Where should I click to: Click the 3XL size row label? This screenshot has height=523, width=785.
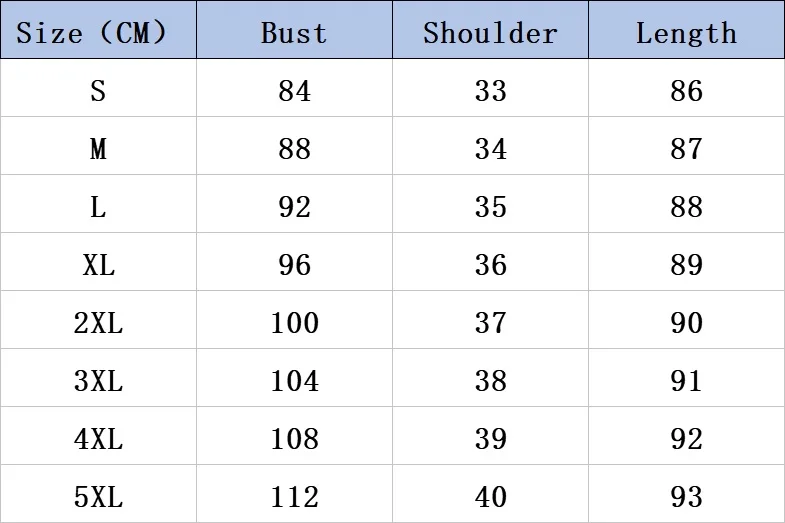tap(98, 381)
